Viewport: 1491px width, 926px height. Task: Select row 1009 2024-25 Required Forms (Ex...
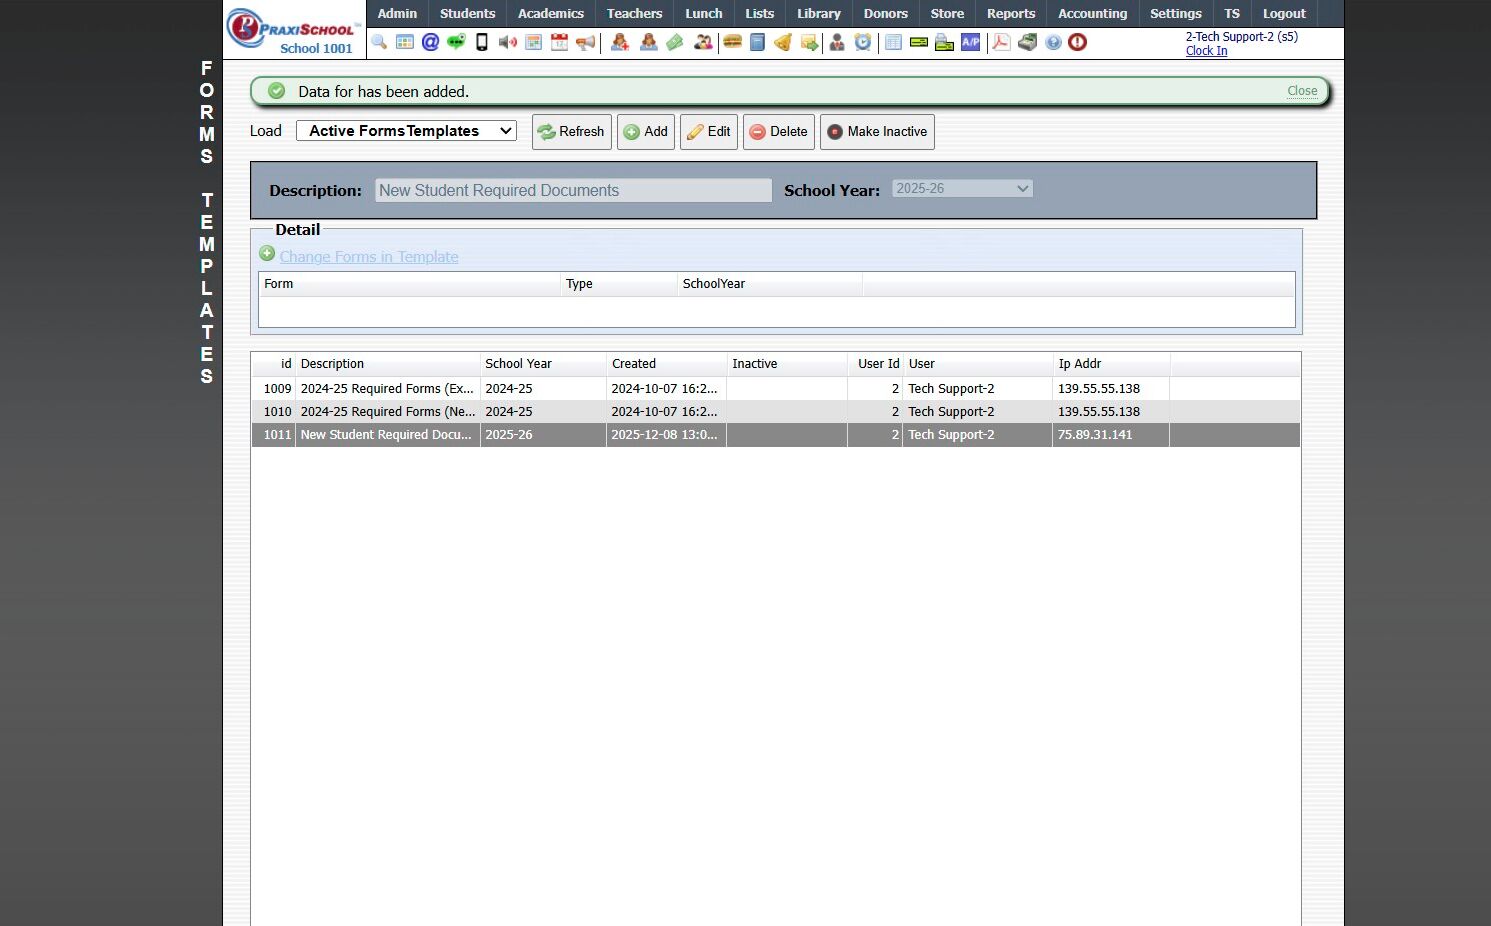click(x=776, y=389)
